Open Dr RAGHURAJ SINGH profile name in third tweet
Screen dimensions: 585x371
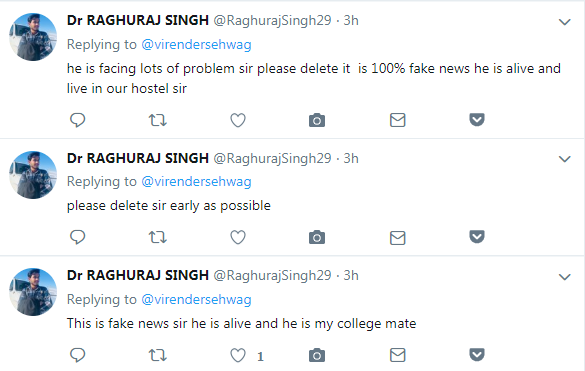click(138, 275)
